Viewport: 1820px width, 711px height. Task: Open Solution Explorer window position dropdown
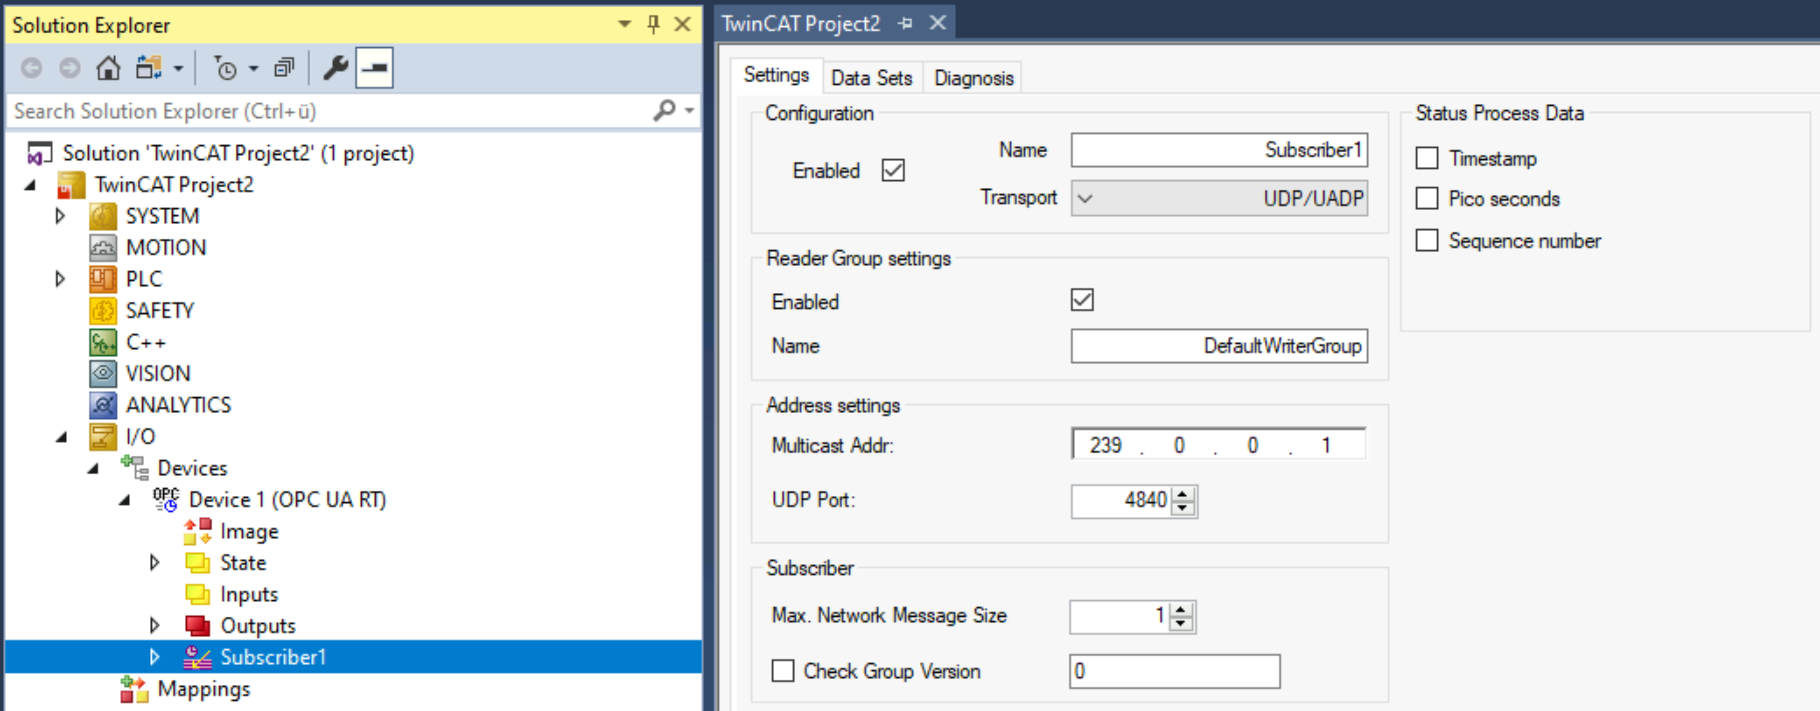tap(624, 24)
